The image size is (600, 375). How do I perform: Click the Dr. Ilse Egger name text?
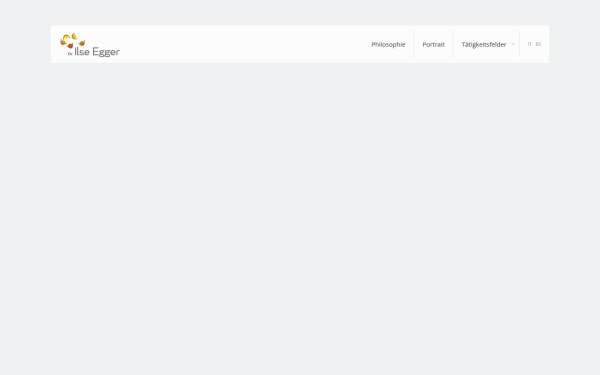94,52
